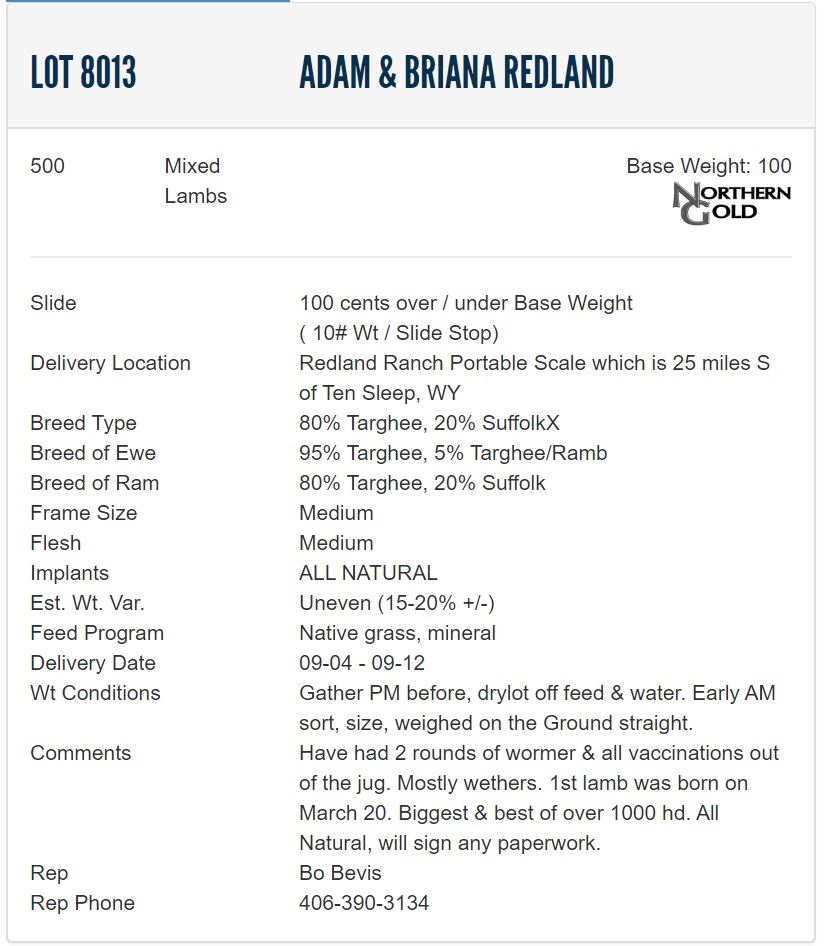Click the Rep Phone number 406-390-3134
This screenshot has height=946, width=826.
tap(364, 903)
